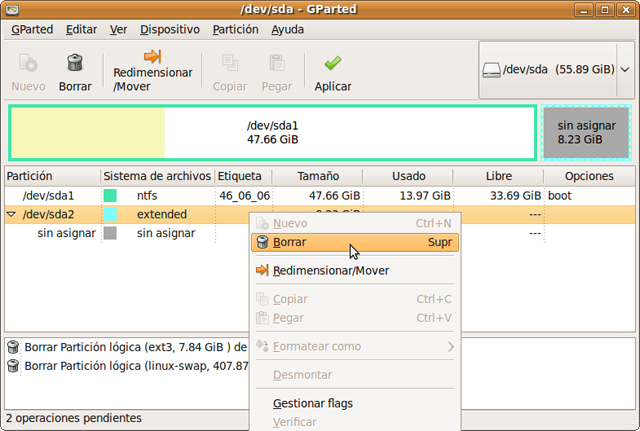Viewport: 640px width, 431px height.
Task: Click the Pegar toolbar icon
Action: pyautogui.click(x=279, y=63)
